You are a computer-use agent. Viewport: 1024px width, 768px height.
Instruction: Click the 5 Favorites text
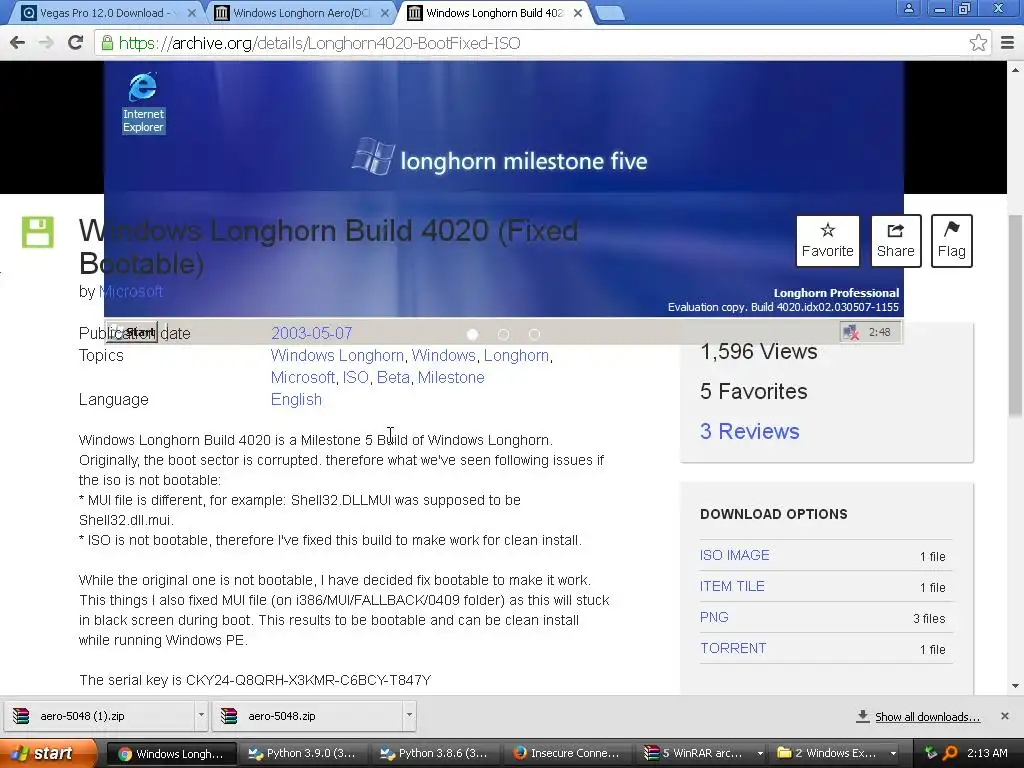tap(754, 391)
